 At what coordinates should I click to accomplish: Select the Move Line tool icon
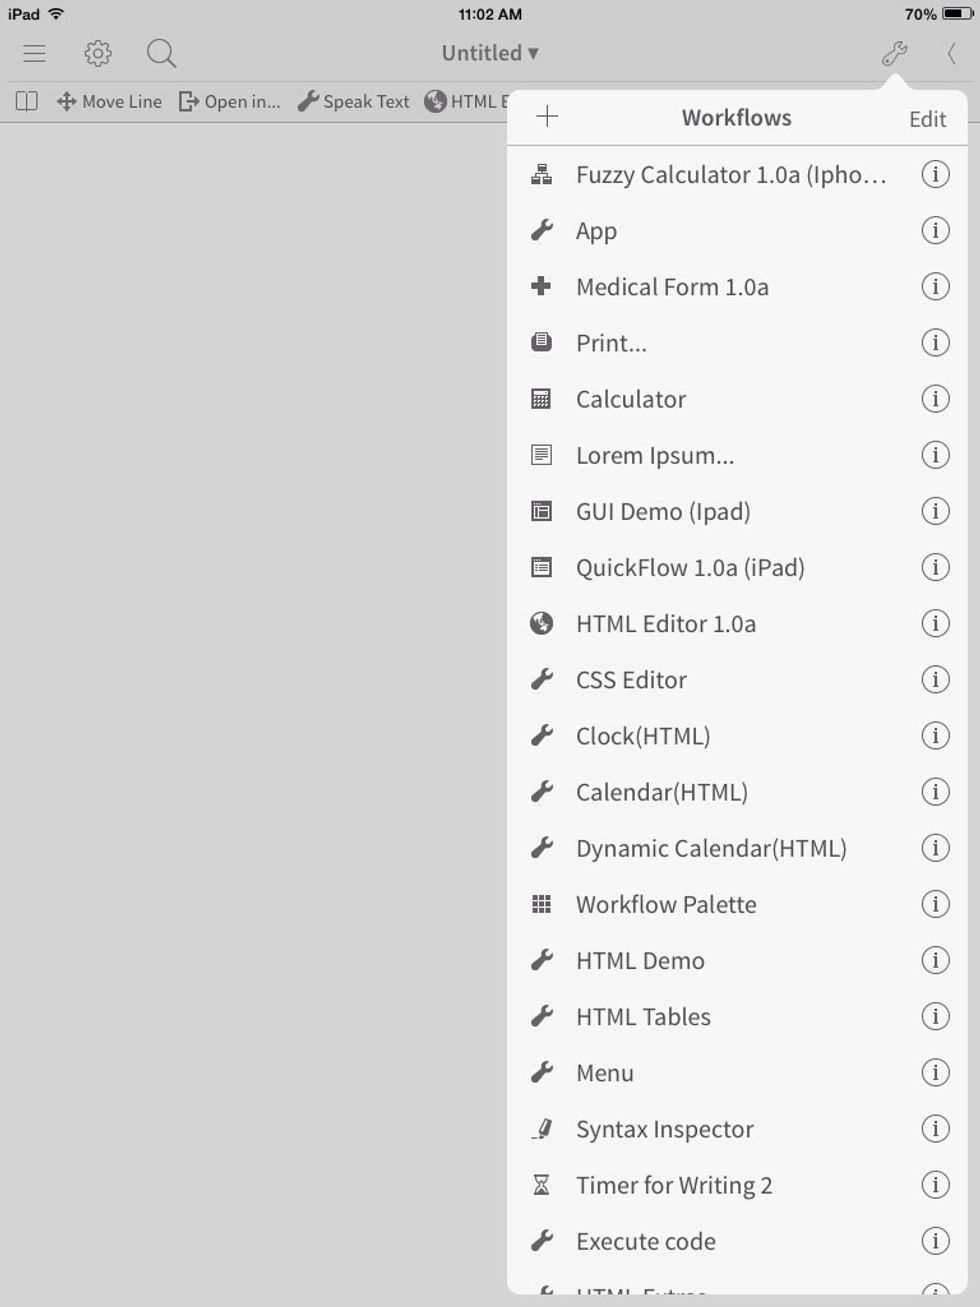click(x=66, y=101)
